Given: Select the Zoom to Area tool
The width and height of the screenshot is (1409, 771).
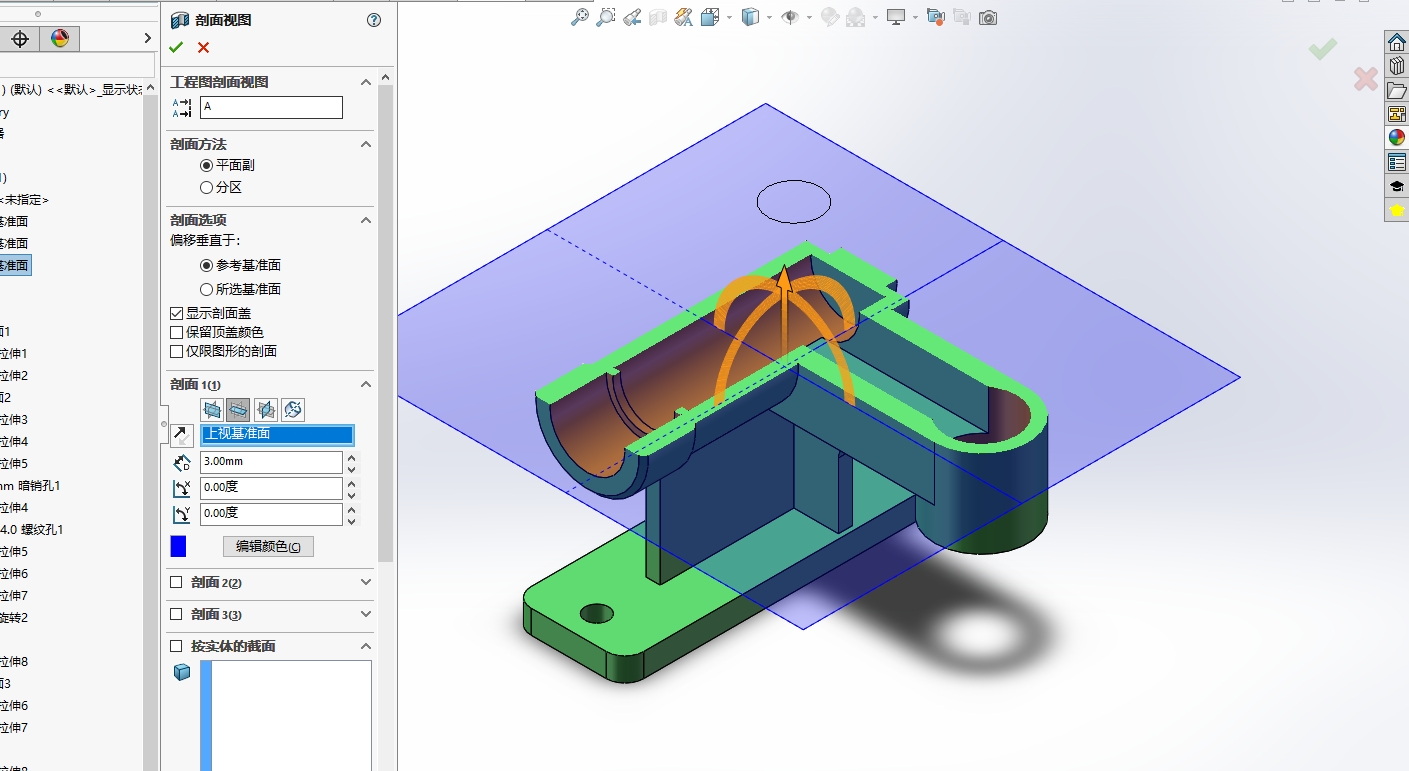Looking at the screenshot, I should pyautogui.click(x=606, y=17).
